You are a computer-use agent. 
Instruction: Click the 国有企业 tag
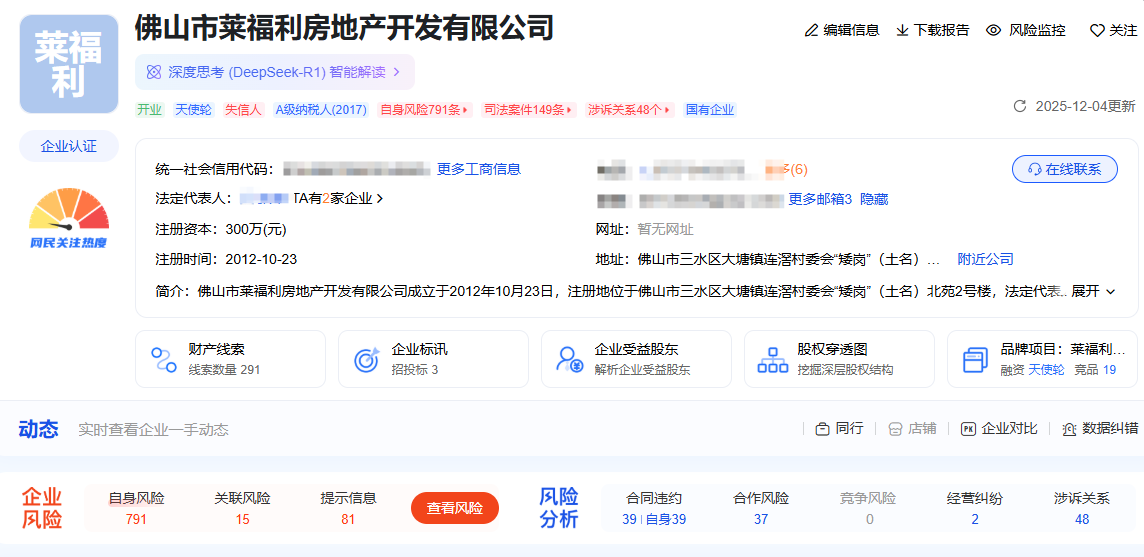click(710, 110)
